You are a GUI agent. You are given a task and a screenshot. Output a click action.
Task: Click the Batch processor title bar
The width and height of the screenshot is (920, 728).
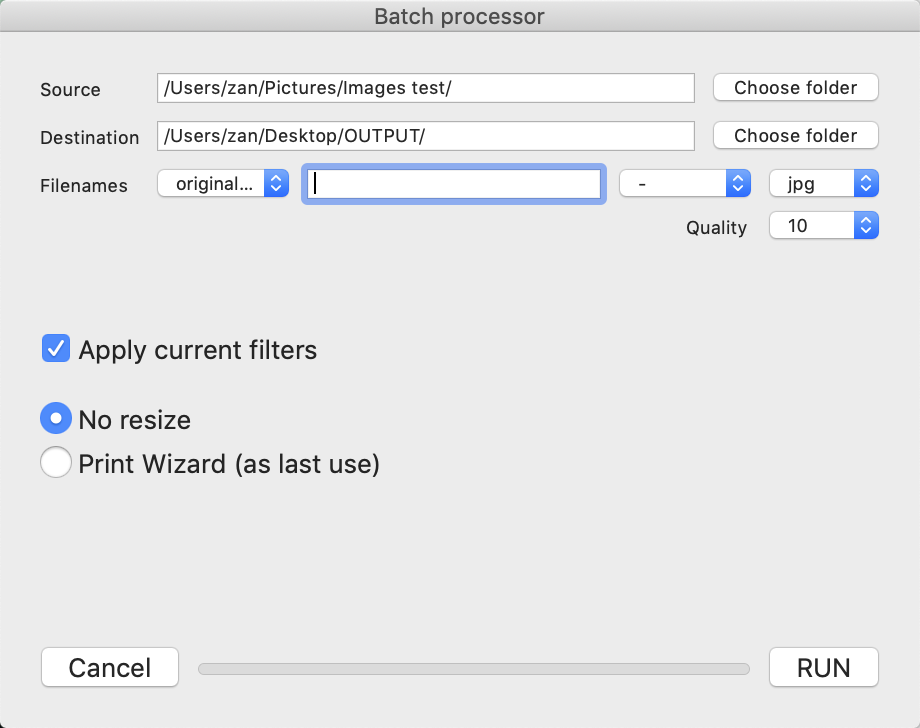pos(459,16)
